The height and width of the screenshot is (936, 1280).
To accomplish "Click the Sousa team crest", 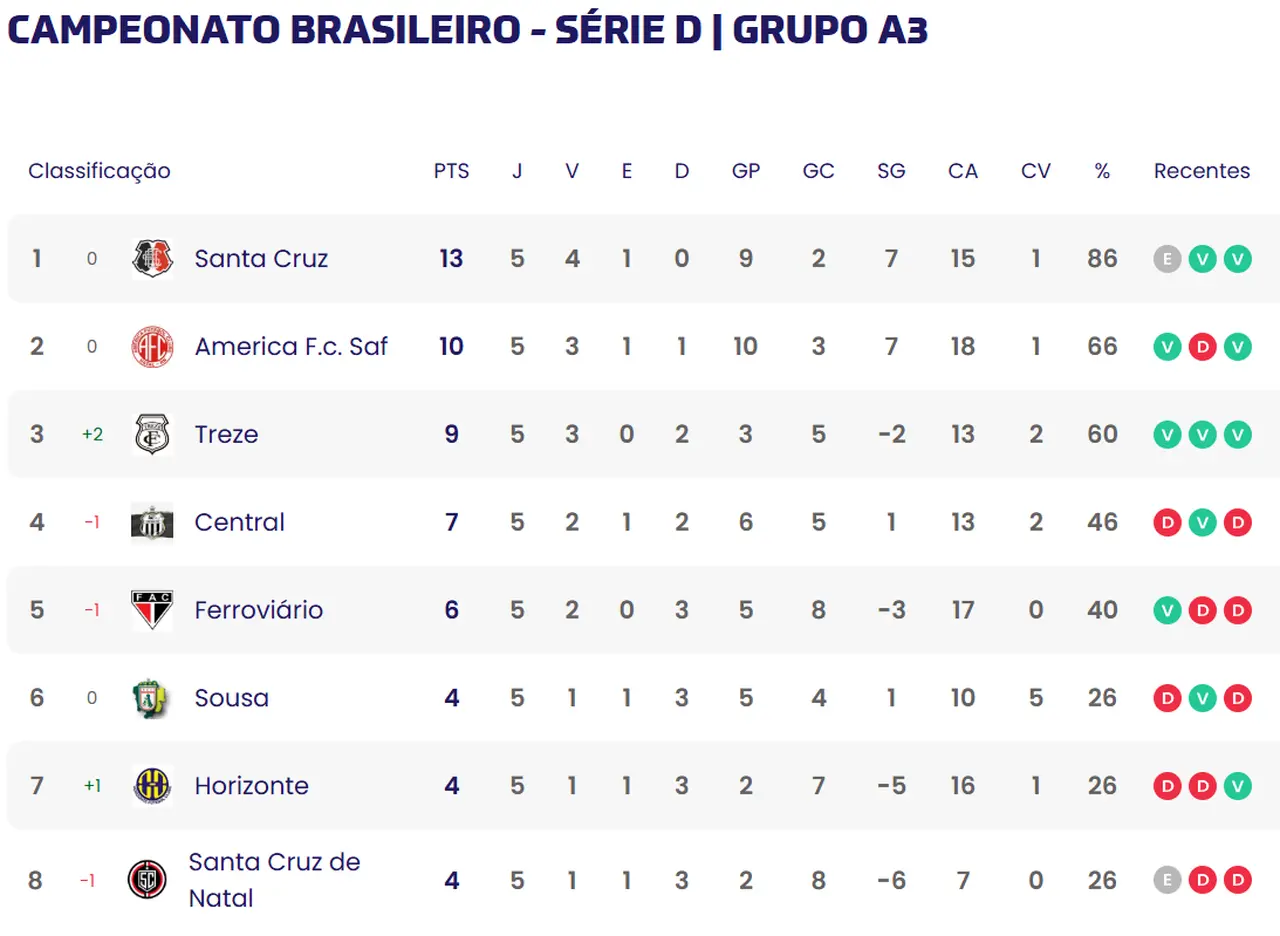I will coord(152,698).
